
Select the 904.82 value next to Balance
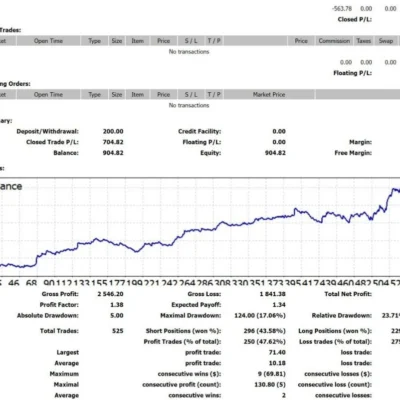(x=113, y=153)
